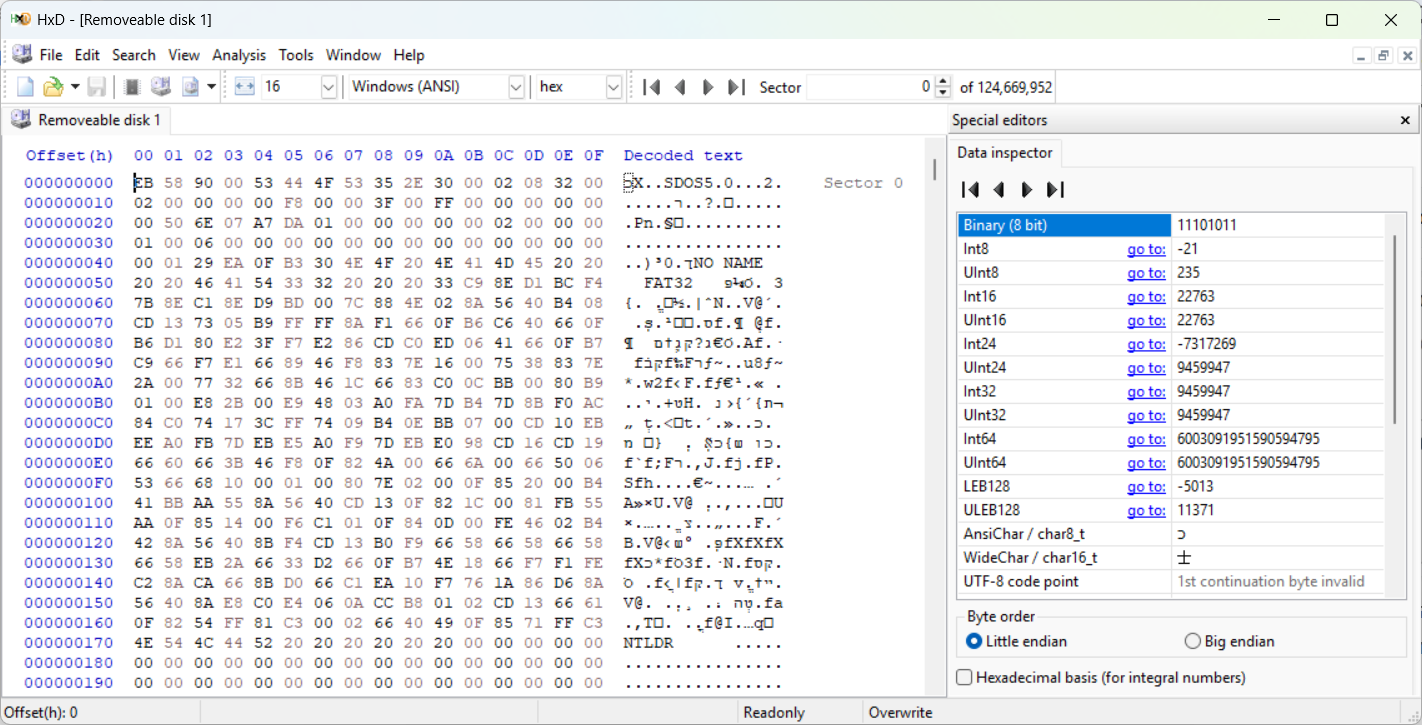This screenshot has height=725, width=1422.
Task: Click the Int32 'go to:' link
Action: 1146,391
